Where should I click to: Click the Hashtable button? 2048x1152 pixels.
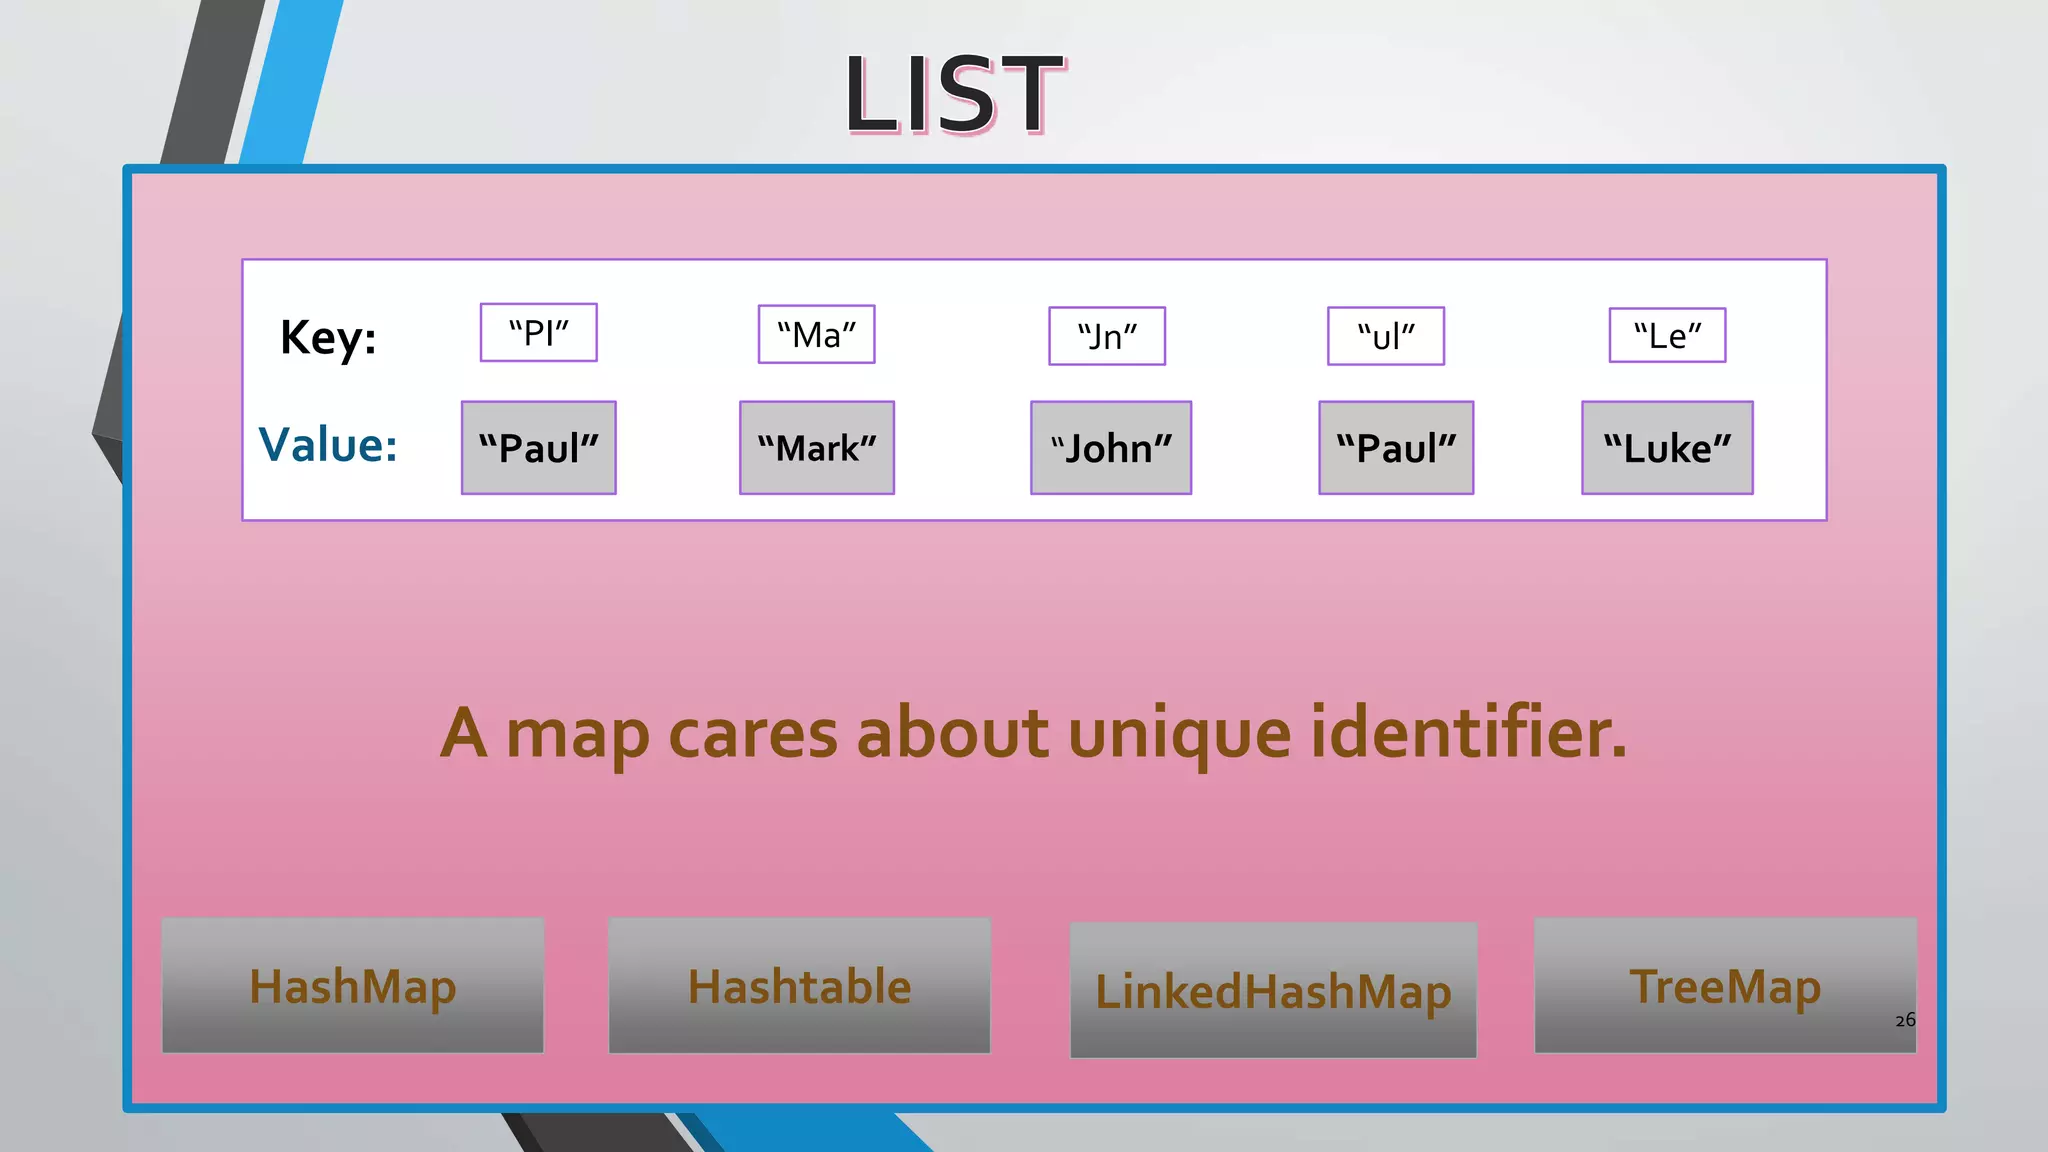pyautogui.click(x=799, y=986)
